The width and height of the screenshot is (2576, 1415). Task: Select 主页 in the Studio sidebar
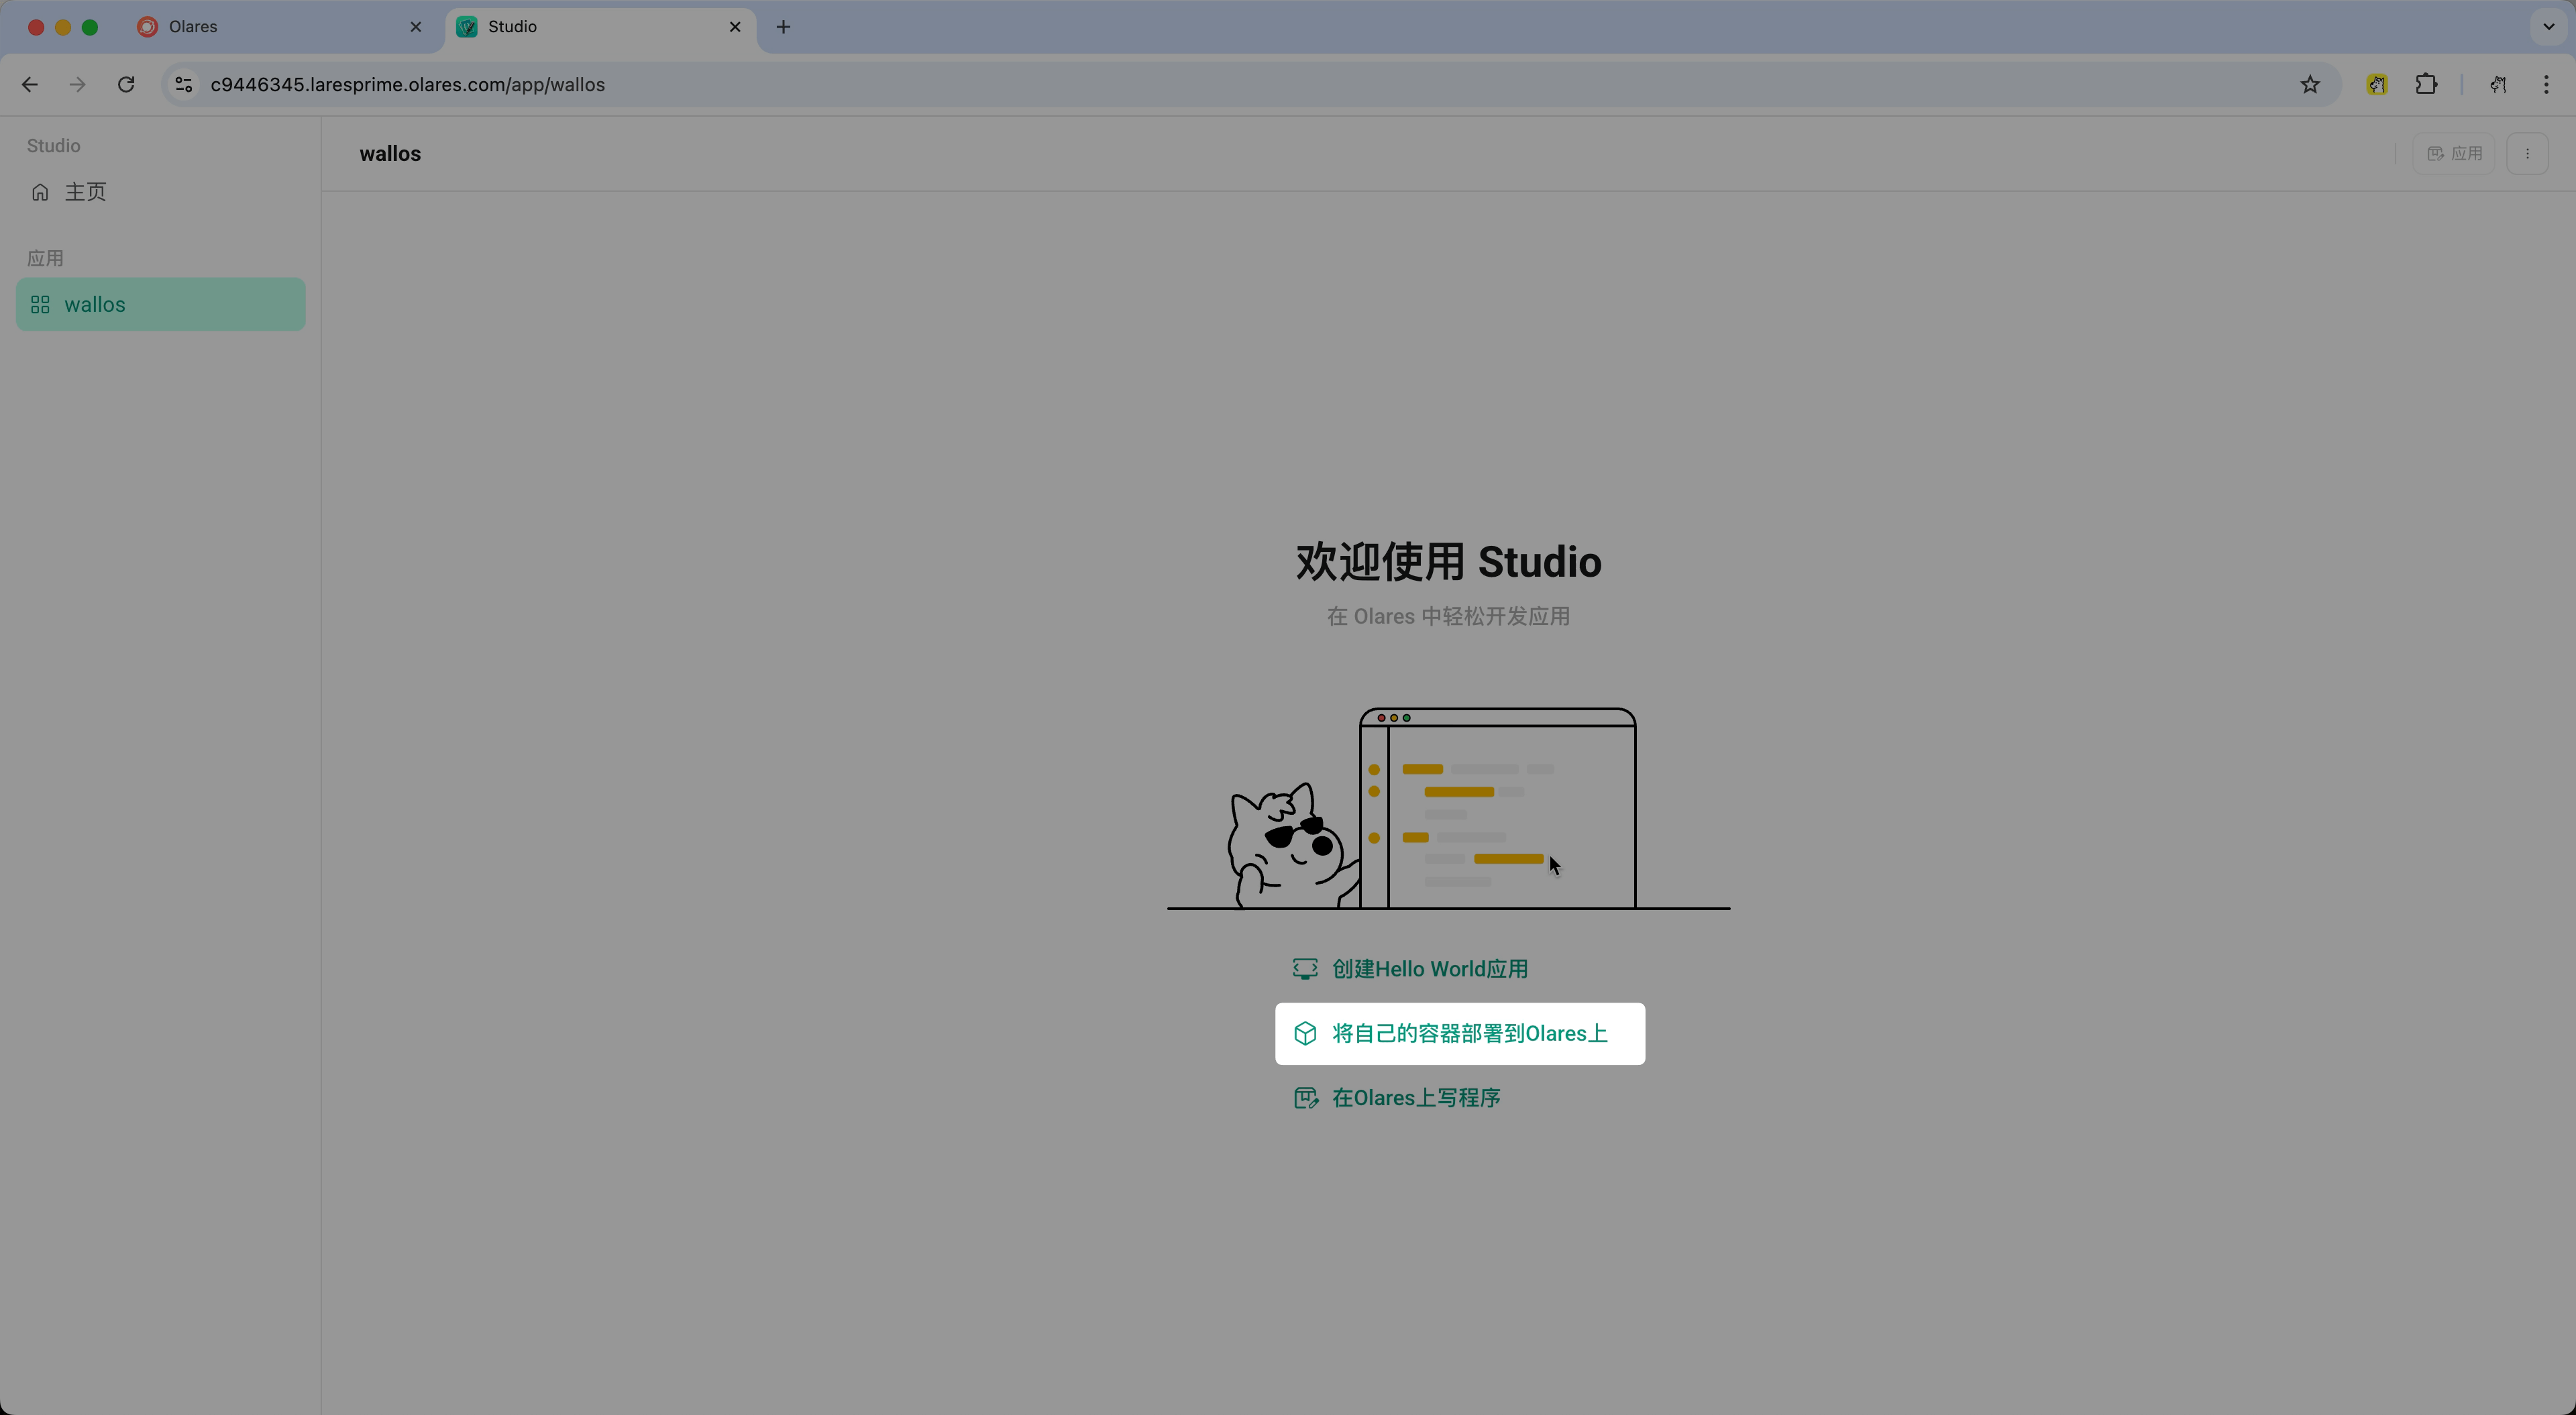coord(85,191)
